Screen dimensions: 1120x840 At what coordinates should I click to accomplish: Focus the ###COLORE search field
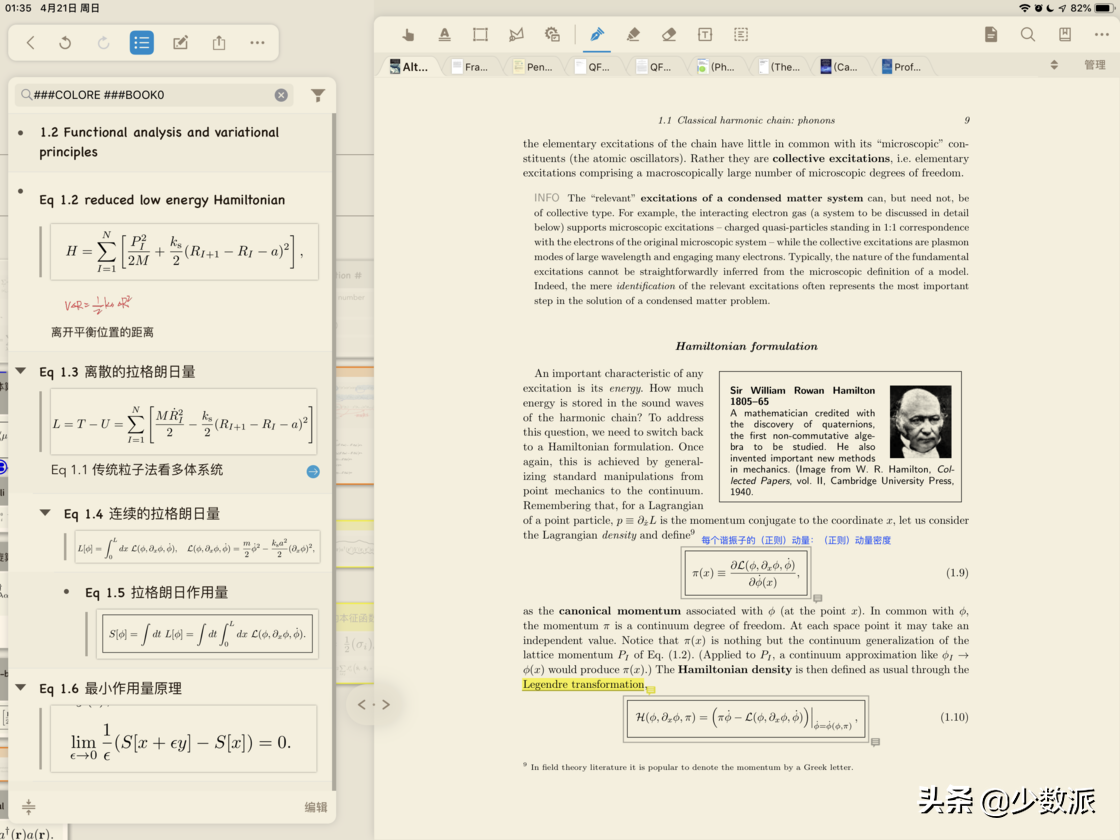154,95
